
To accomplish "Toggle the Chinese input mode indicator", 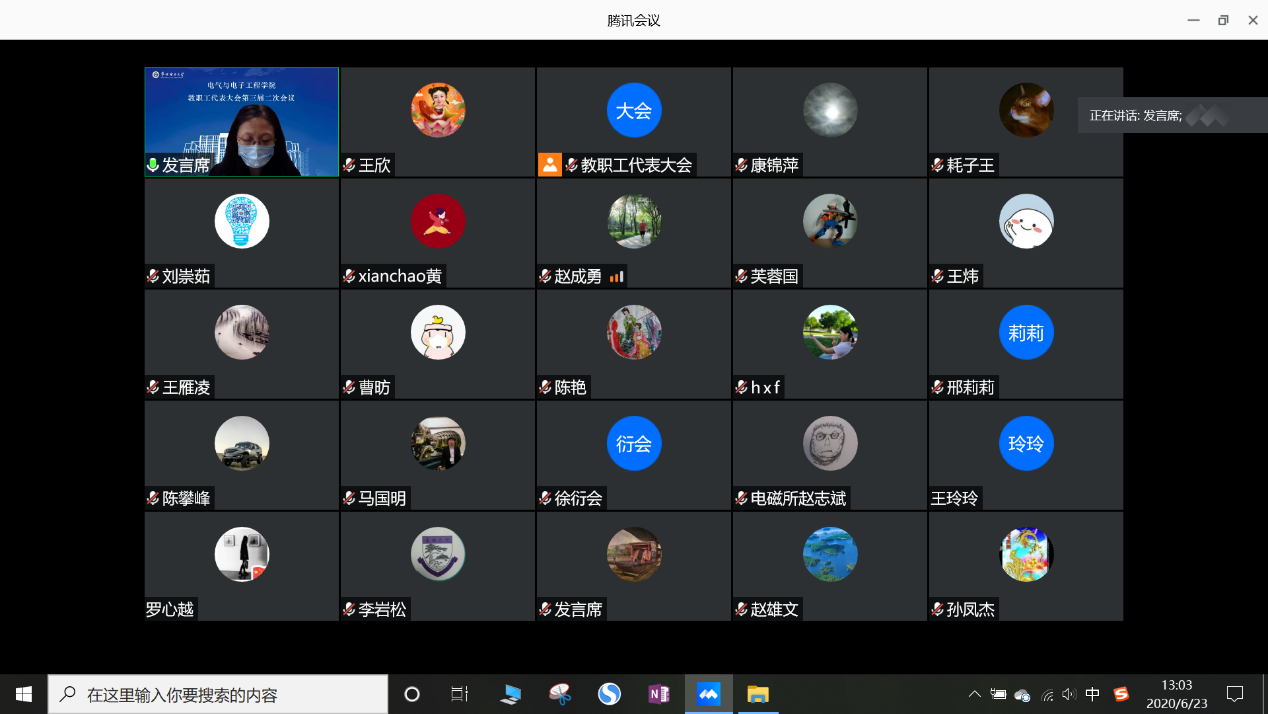I will click(1093, 694).
